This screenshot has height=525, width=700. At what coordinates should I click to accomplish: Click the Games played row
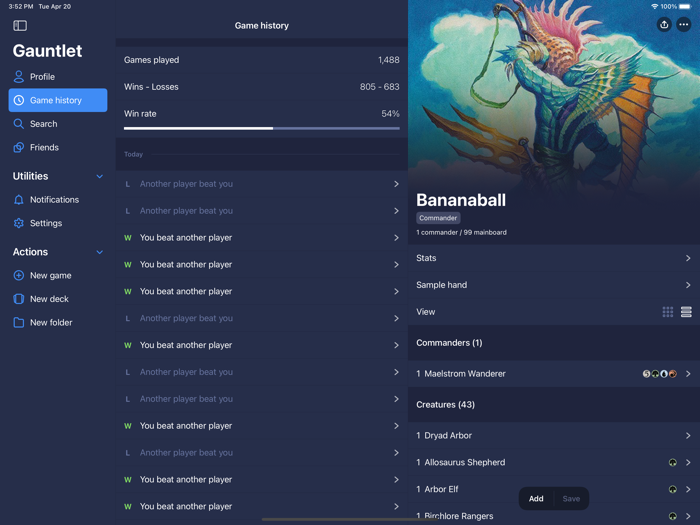(262, 60)
